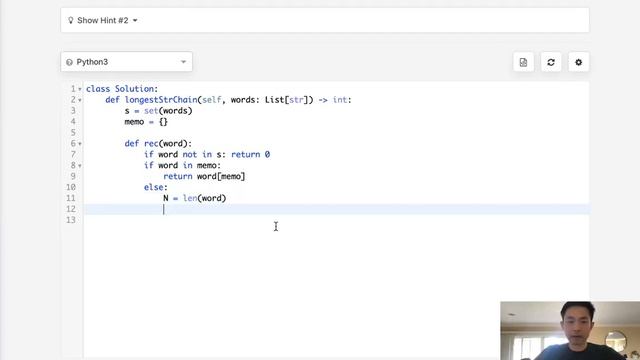Click the '-> int:' return annotation
The height and width of the screenshot is (360, 640).
pyautogui.click(x=335, y=100)
